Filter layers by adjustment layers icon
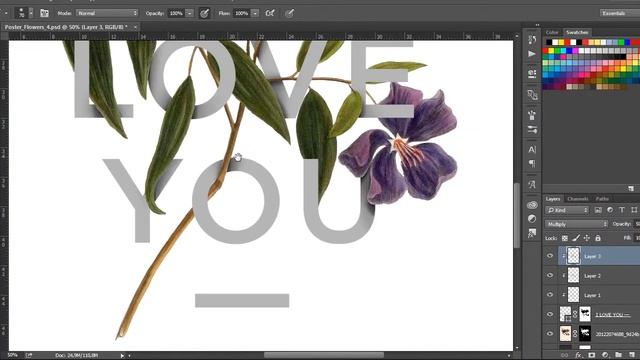Image resolution: width=640 pixels, height=360 pixels. pos(610,210)
